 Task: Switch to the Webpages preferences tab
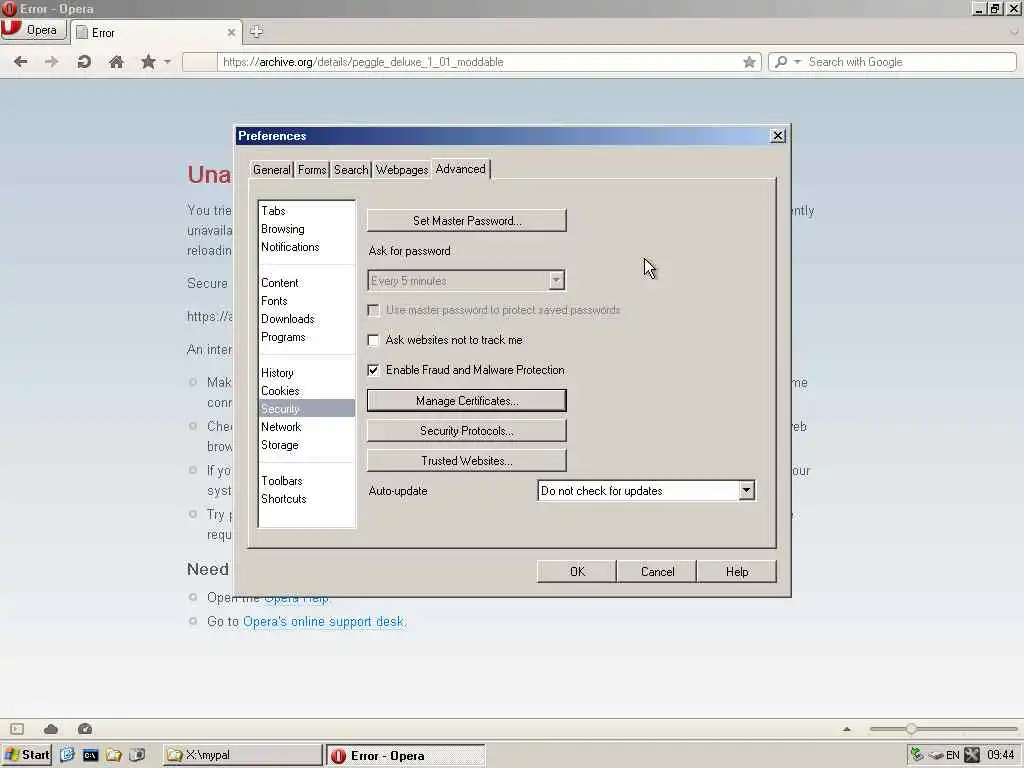pos(402,170)
